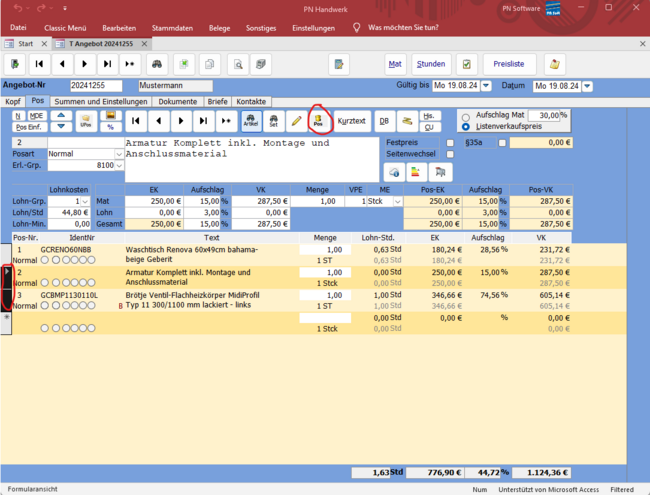Screen dimensions: 650x495
Task: Click the trolley icon beside energy label
Action: click(440, 172)
